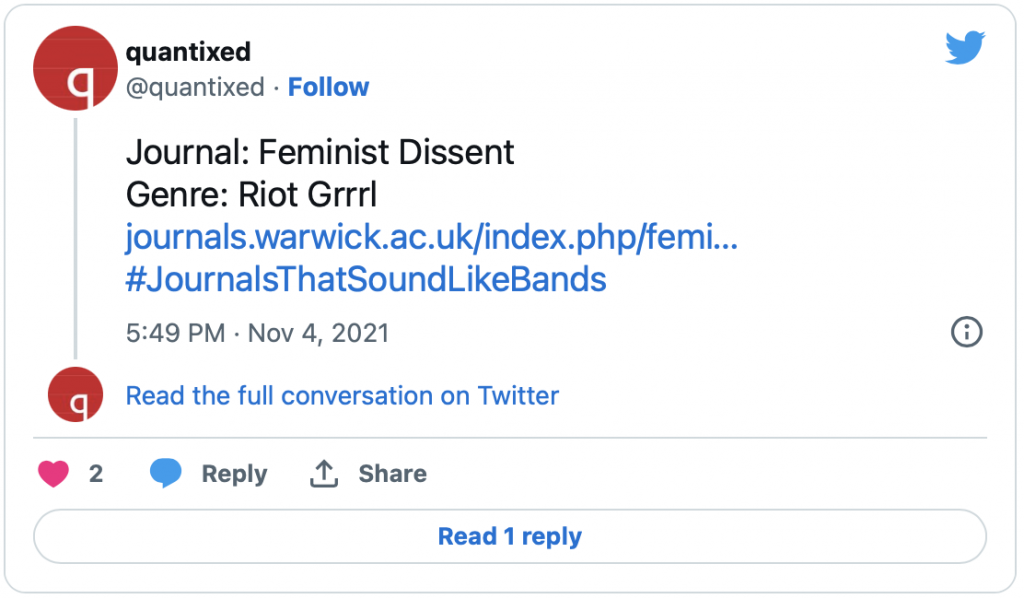Click the 'Journal: Feminist Dissent' tweet text
Screen dimensions: 1024x599
tap(320, 152)
